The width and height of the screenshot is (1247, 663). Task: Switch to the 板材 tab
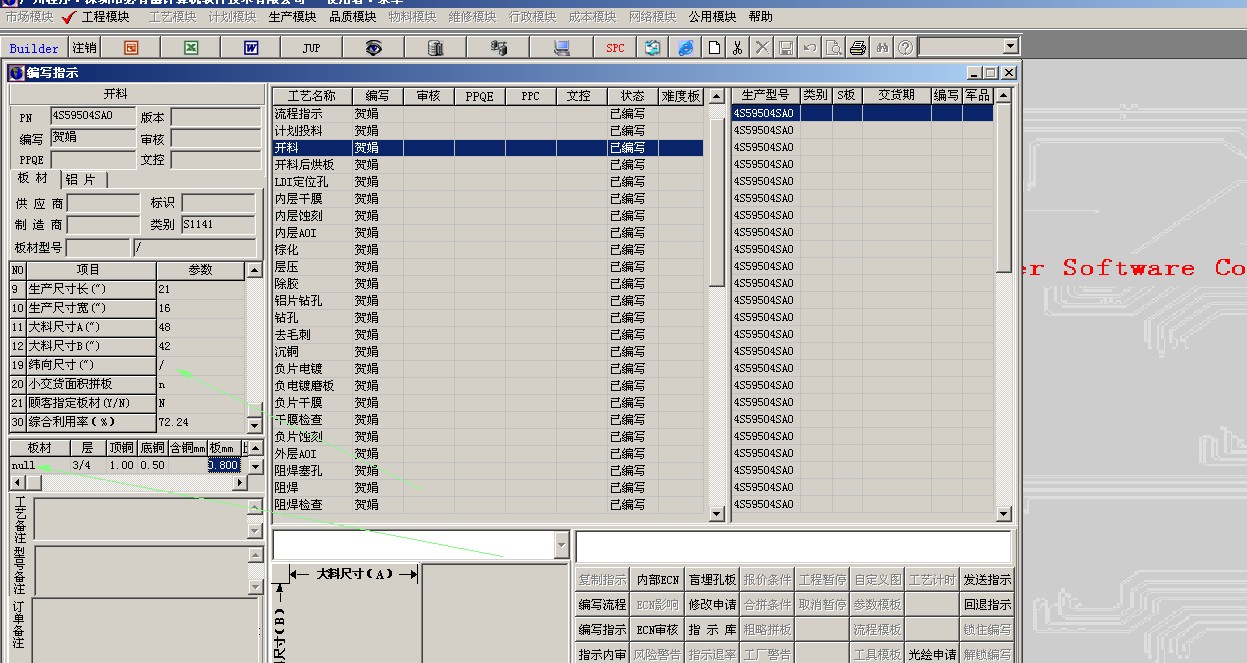pyautogui.click(x=32, y=178)
